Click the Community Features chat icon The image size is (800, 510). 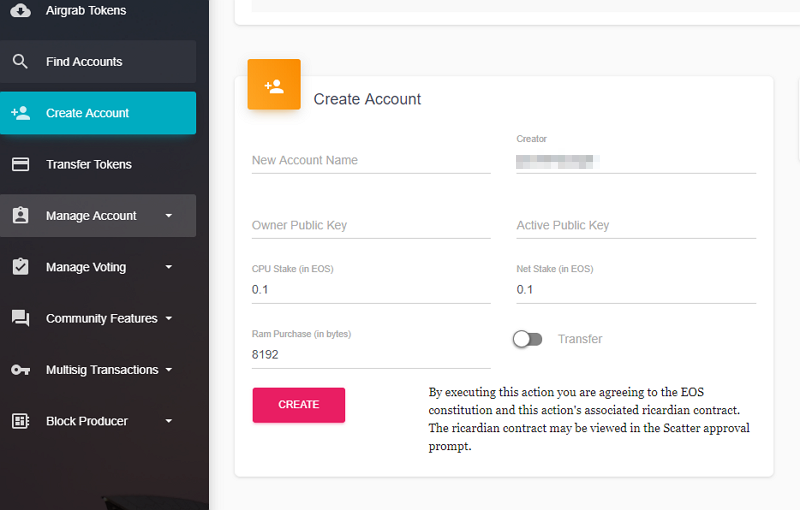click(20, 318)
